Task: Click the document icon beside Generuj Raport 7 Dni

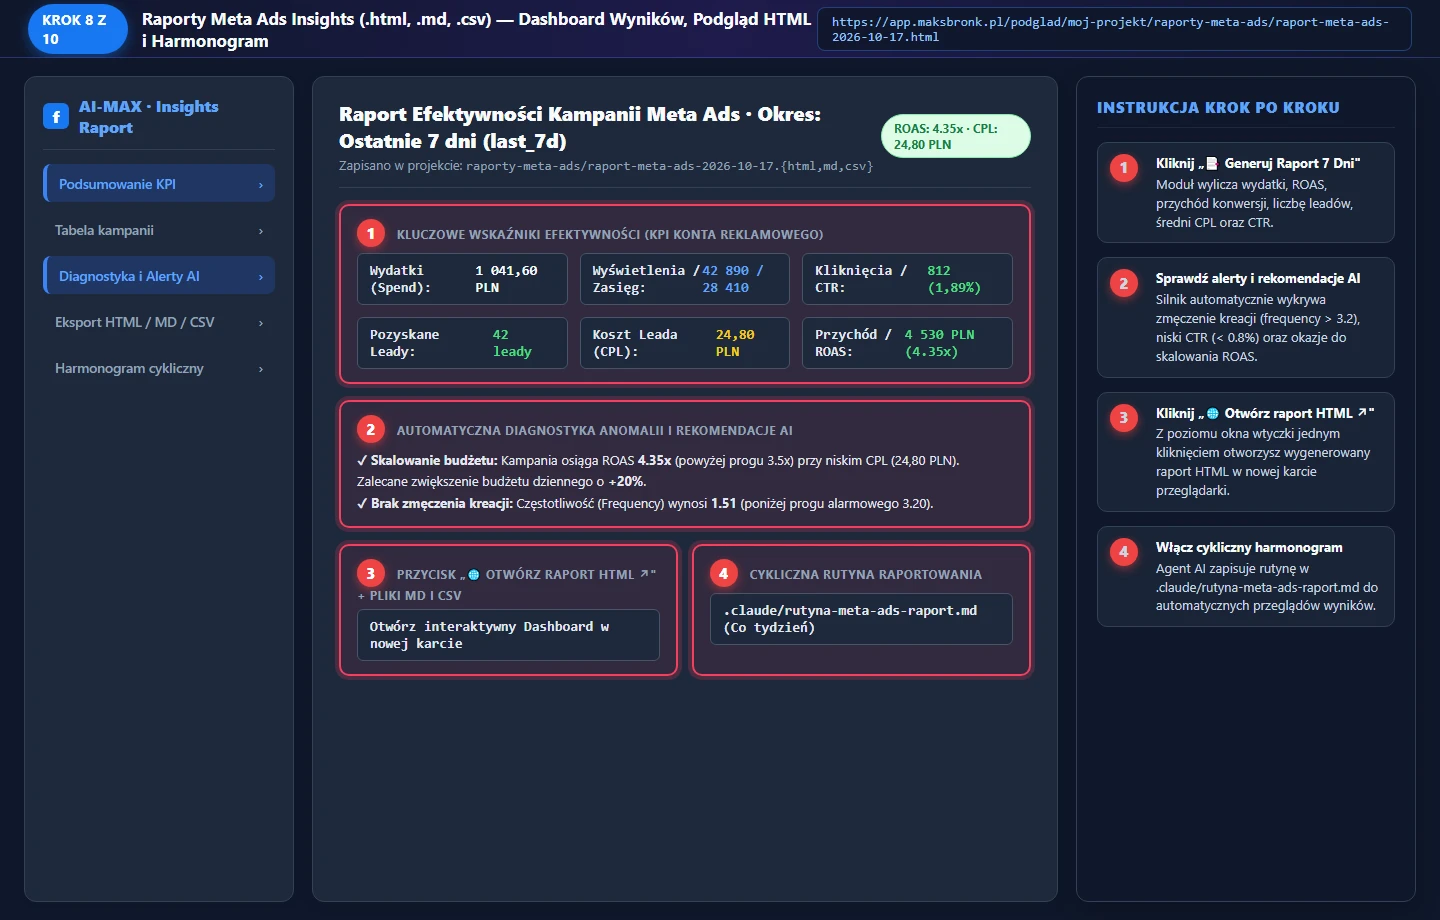Action: point(1212,163)
